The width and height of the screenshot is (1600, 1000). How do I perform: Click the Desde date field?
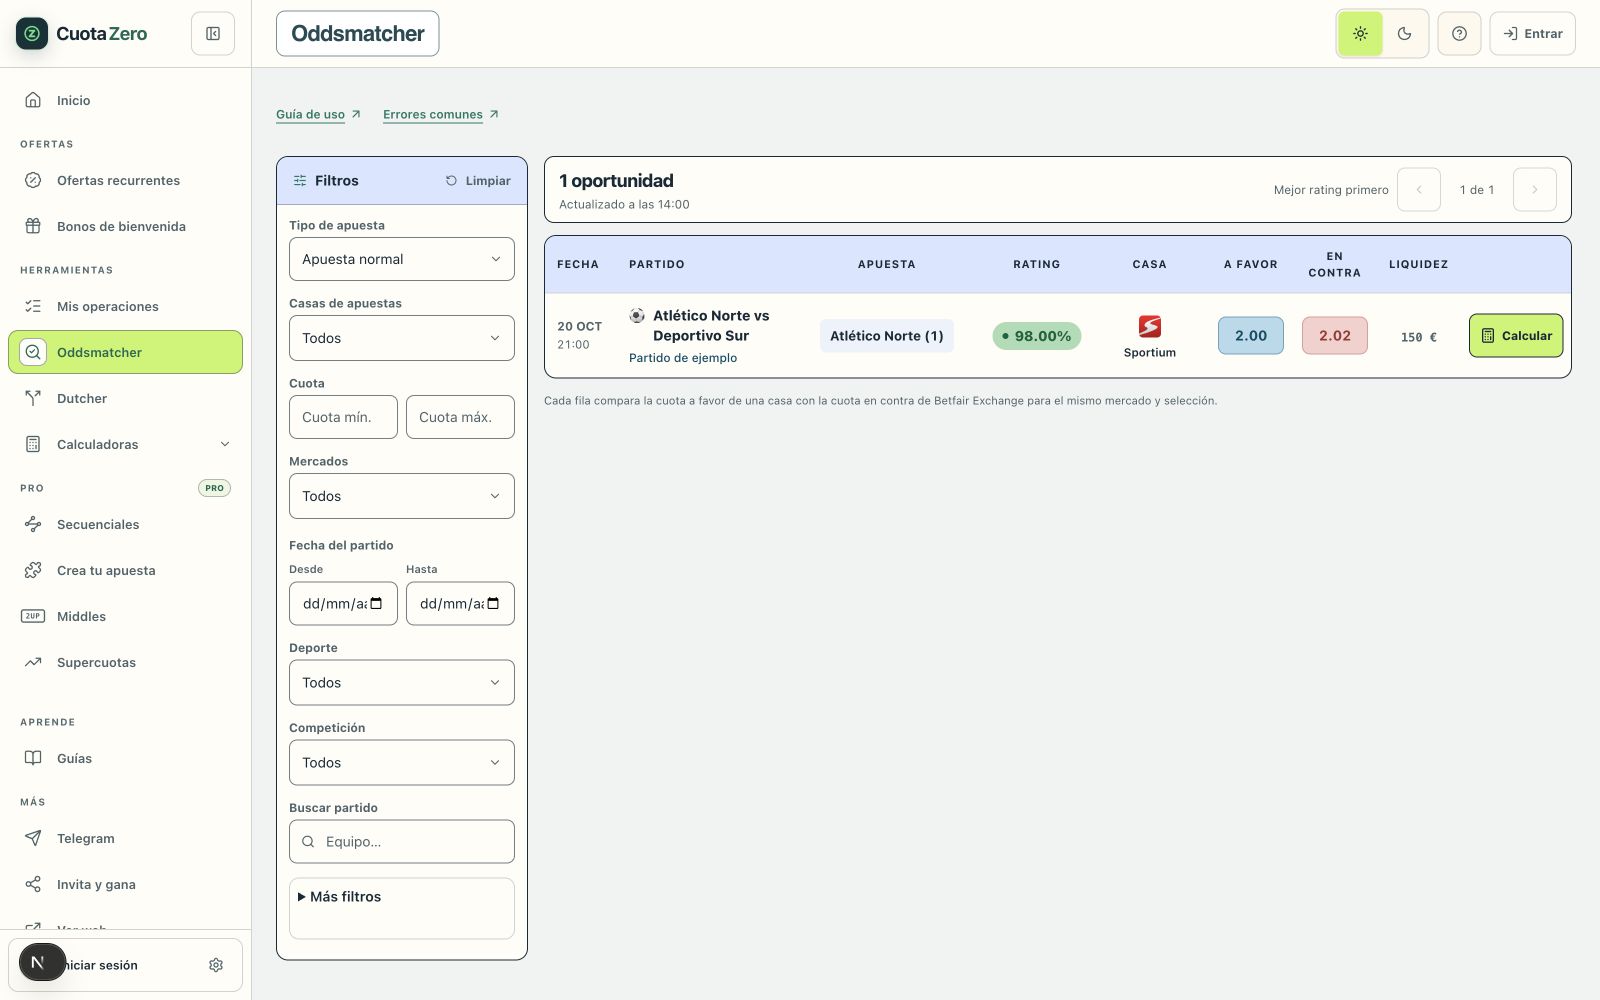pos(343,604)
